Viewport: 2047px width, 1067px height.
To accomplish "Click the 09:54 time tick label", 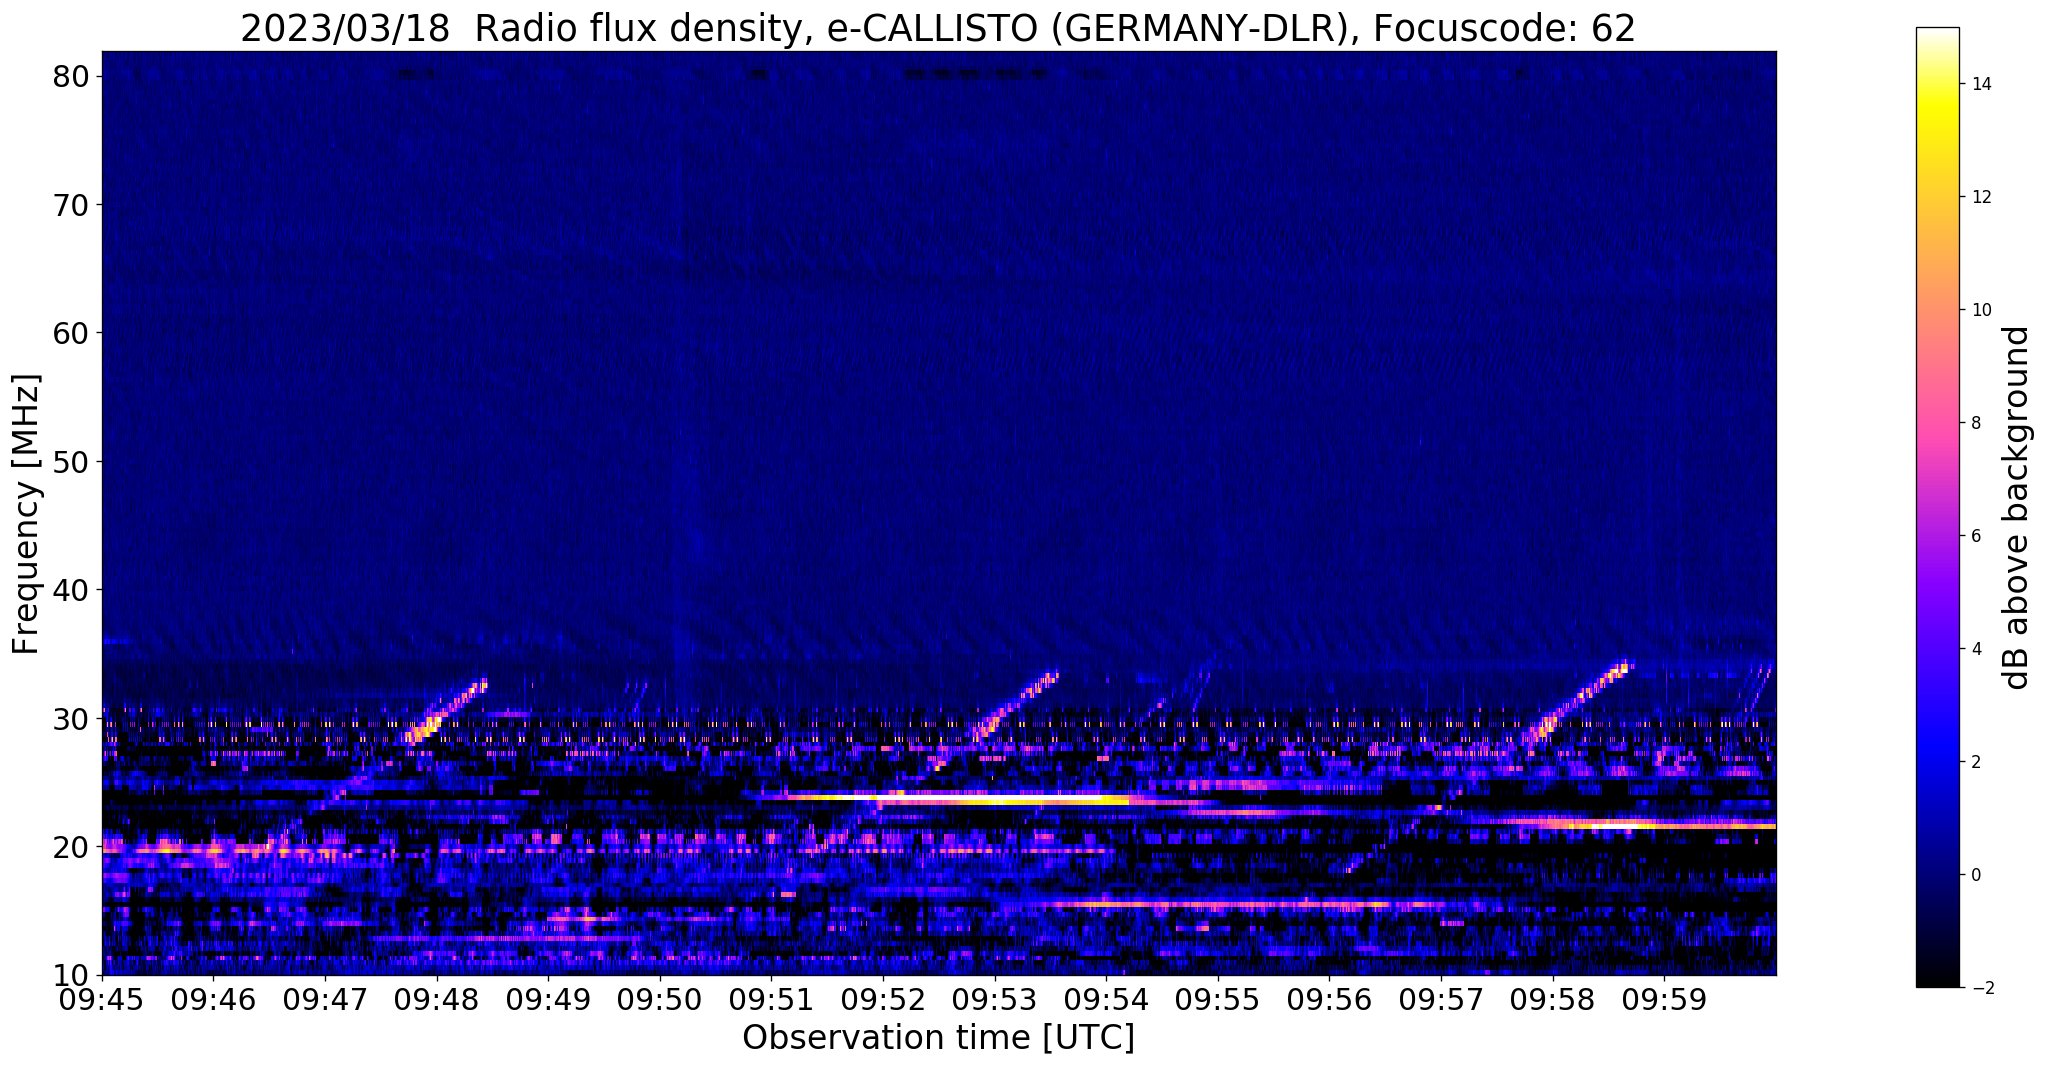I will point(1106,1000).
